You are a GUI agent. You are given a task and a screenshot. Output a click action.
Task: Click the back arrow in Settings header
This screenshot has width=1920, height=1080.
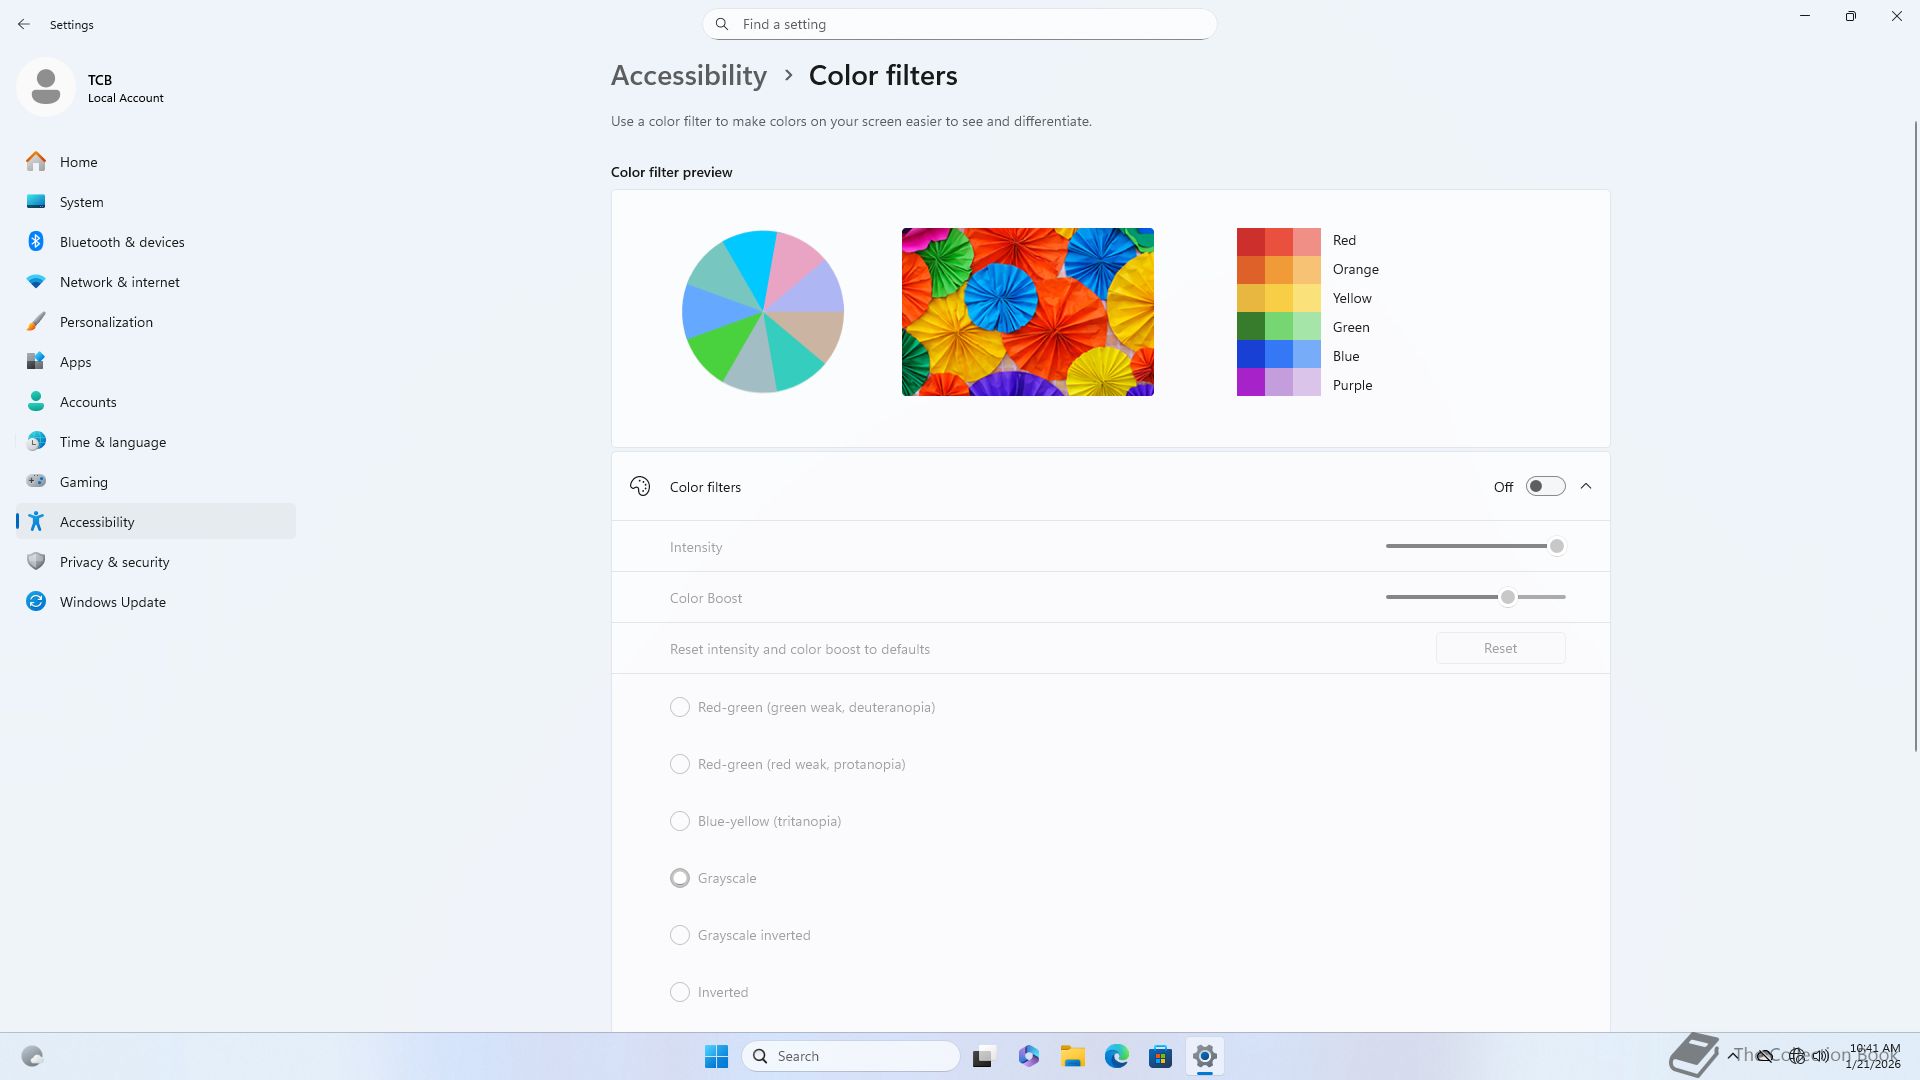pos(24,24)
